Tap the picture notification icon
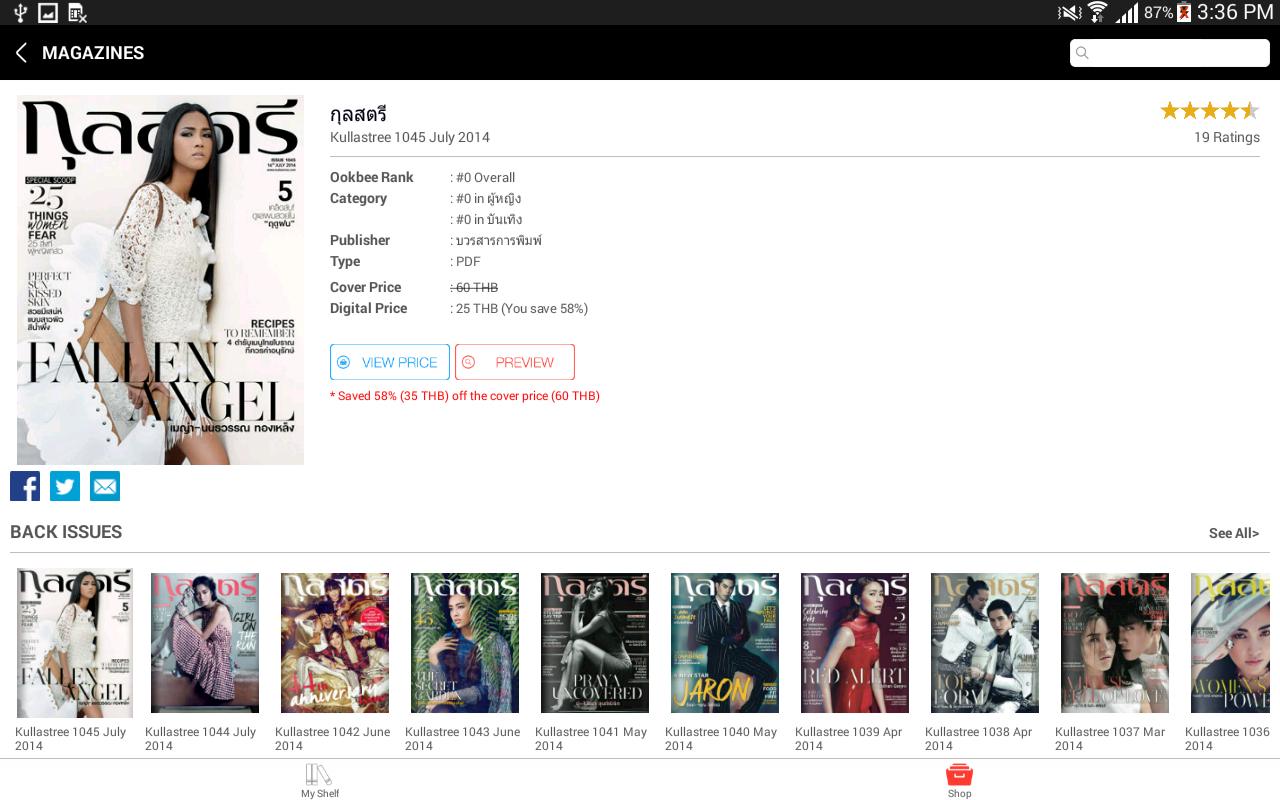 [x=48, y=13]
